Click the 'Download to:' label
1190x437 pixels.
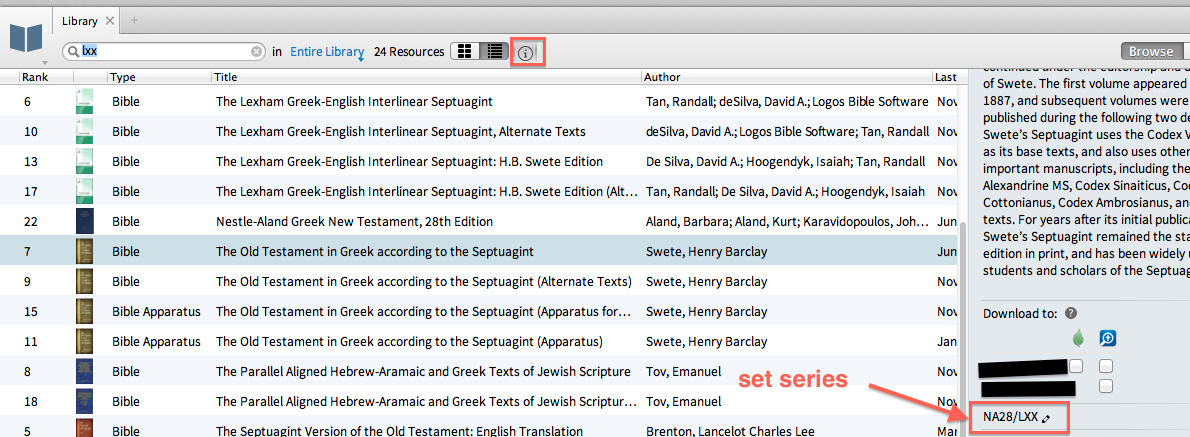coord(1021,313)
